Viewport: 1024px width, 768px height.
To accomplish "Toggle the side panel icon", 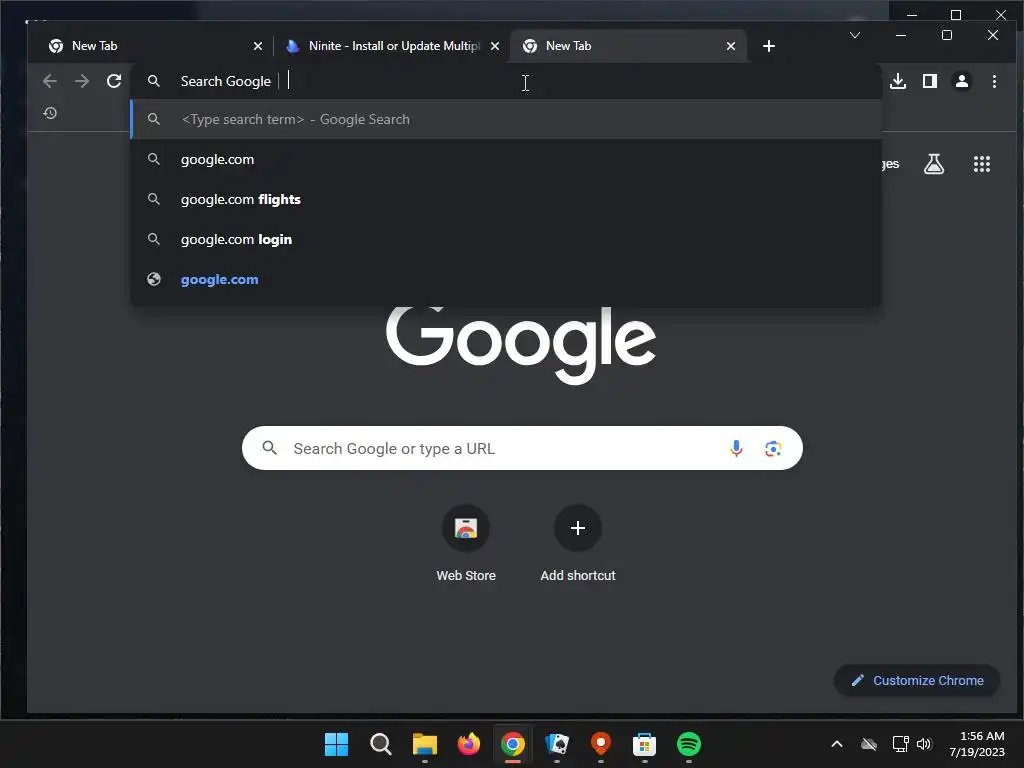I will (x=930, y=81).
